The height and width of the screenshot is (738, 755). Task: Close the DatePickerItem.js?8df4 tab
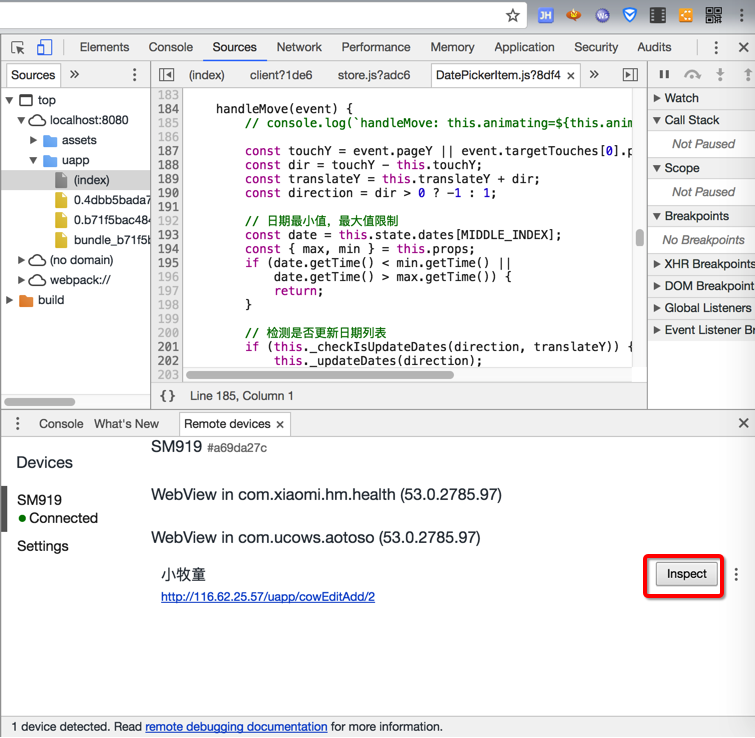click(x=571, y=76)
